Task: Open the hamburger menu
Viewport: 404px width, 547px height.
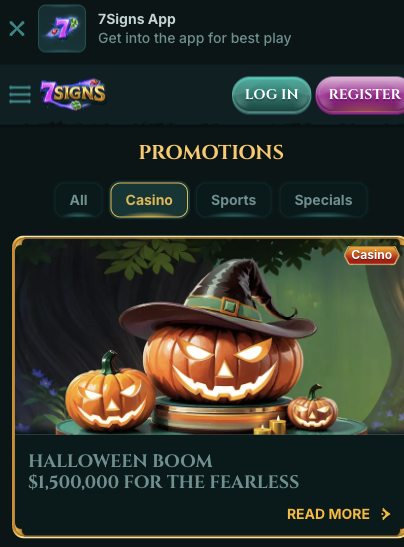Action: 20,94
